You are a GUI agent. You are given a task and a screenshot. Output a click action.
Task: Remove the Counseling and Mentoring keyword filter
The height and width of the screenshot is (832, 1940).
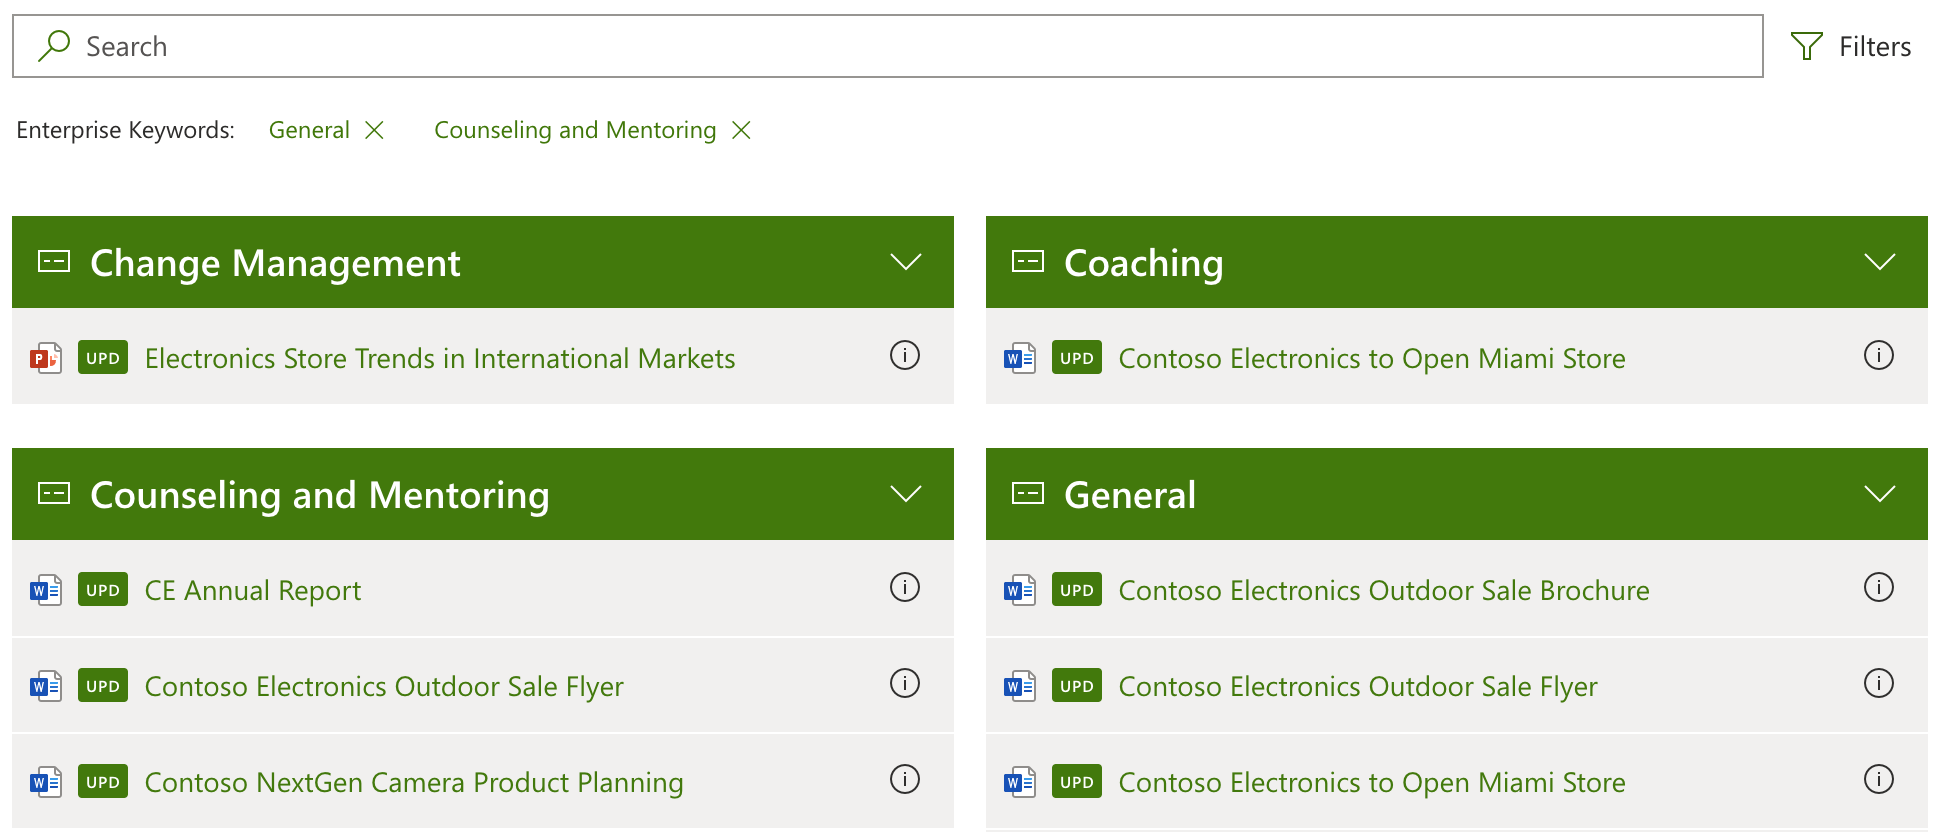(741, 130)
